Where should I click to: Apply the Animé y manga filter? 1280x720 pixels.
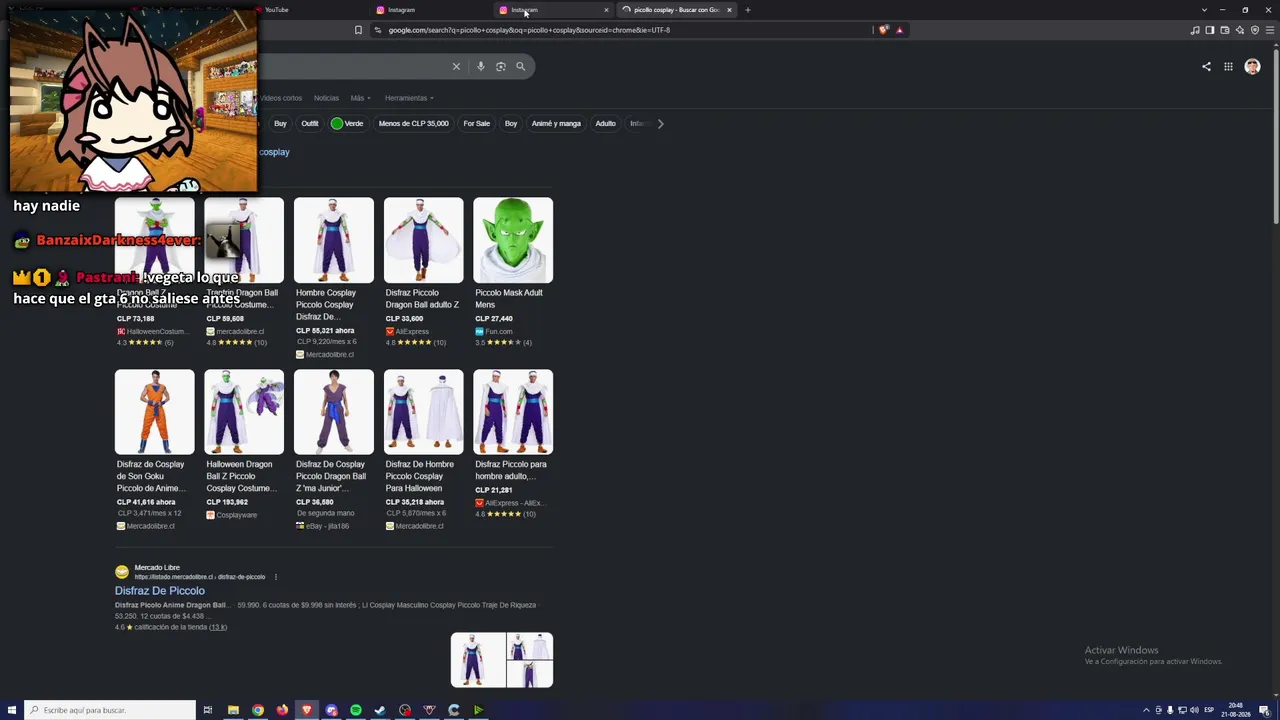click(x=556, y=124)
